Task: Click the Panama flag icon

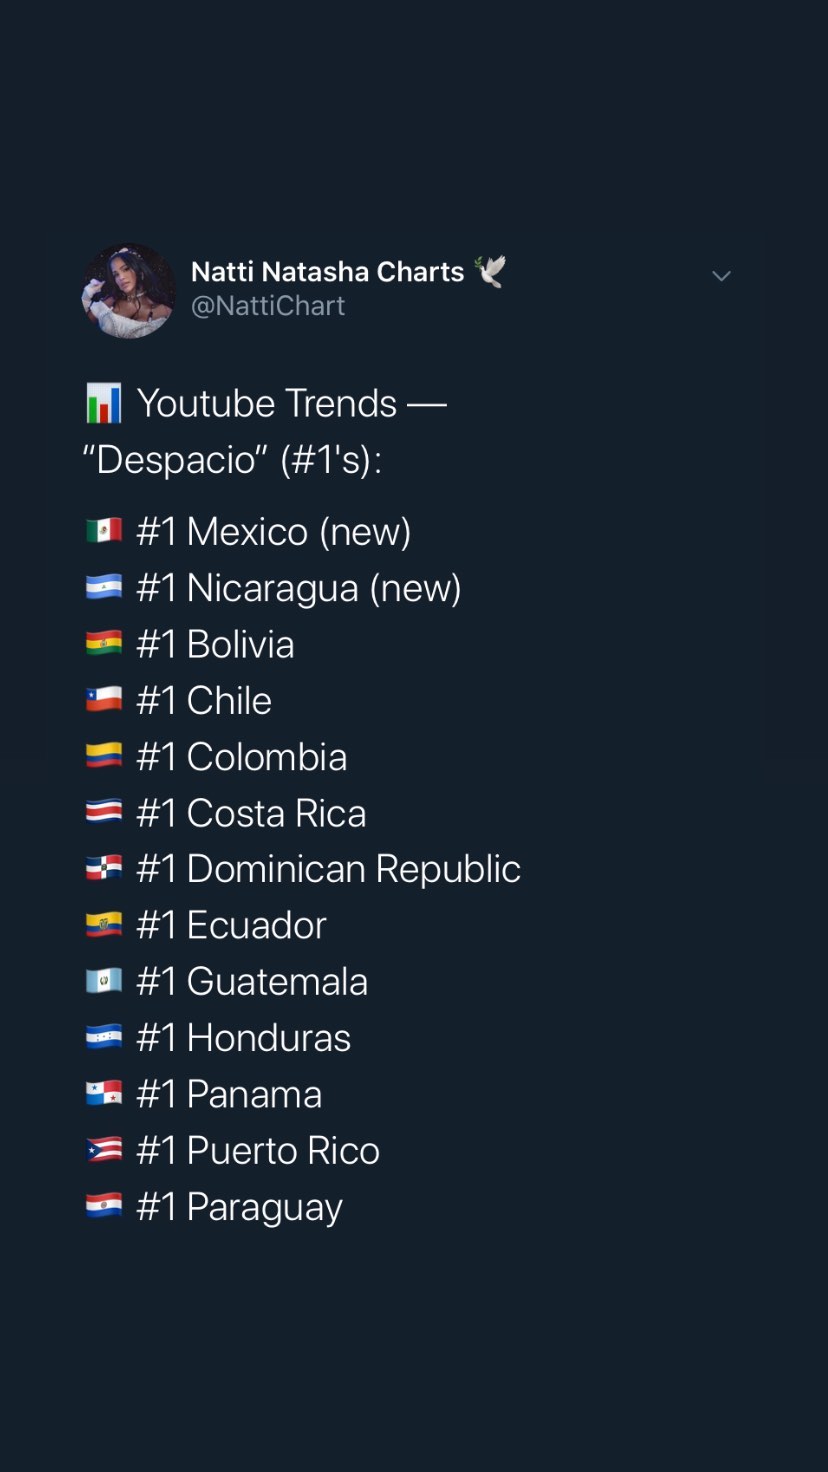Action: tap(104, 1093)
